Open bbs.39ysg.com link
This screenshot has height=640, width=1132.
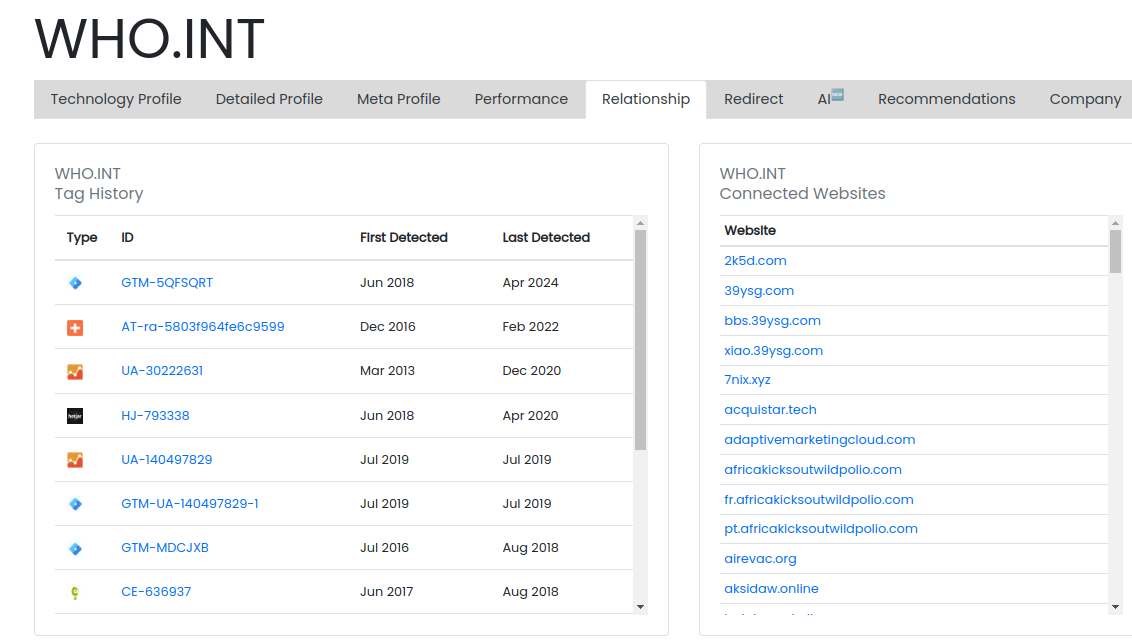coord(772,320)
